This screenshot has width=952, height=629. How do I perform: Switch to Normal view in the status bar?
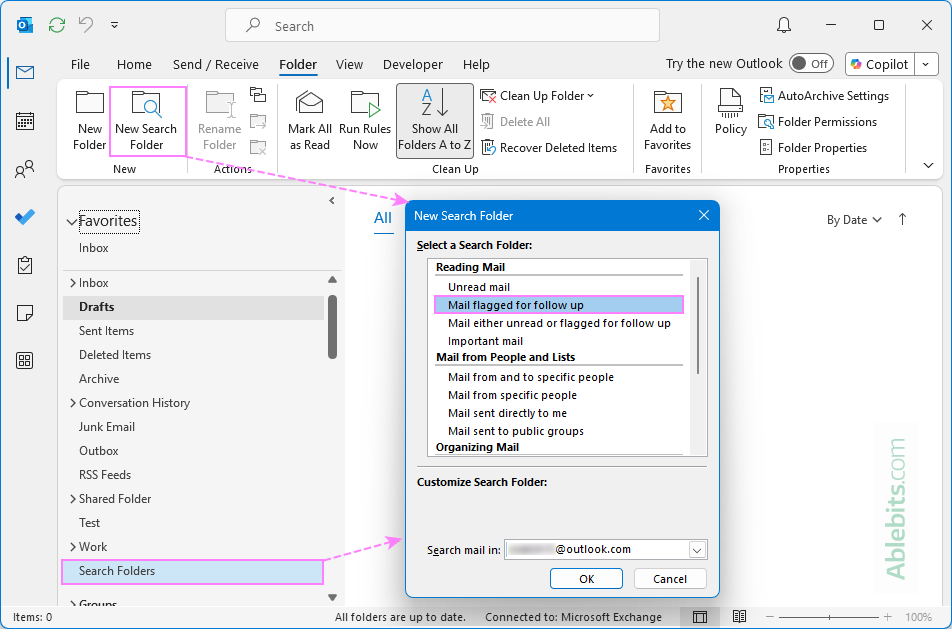pos(699,617)
